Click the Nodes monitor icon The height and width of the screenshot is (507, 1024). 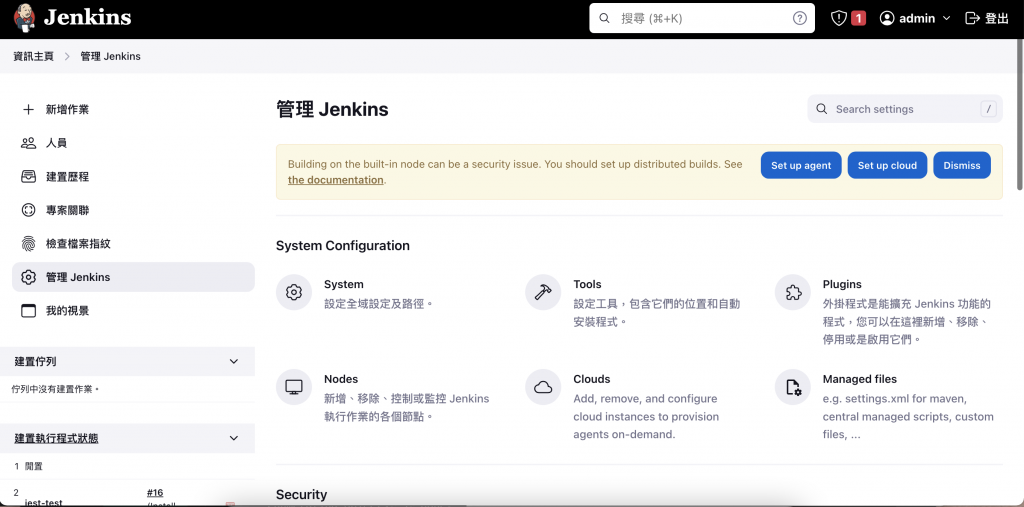coord(294,387)
